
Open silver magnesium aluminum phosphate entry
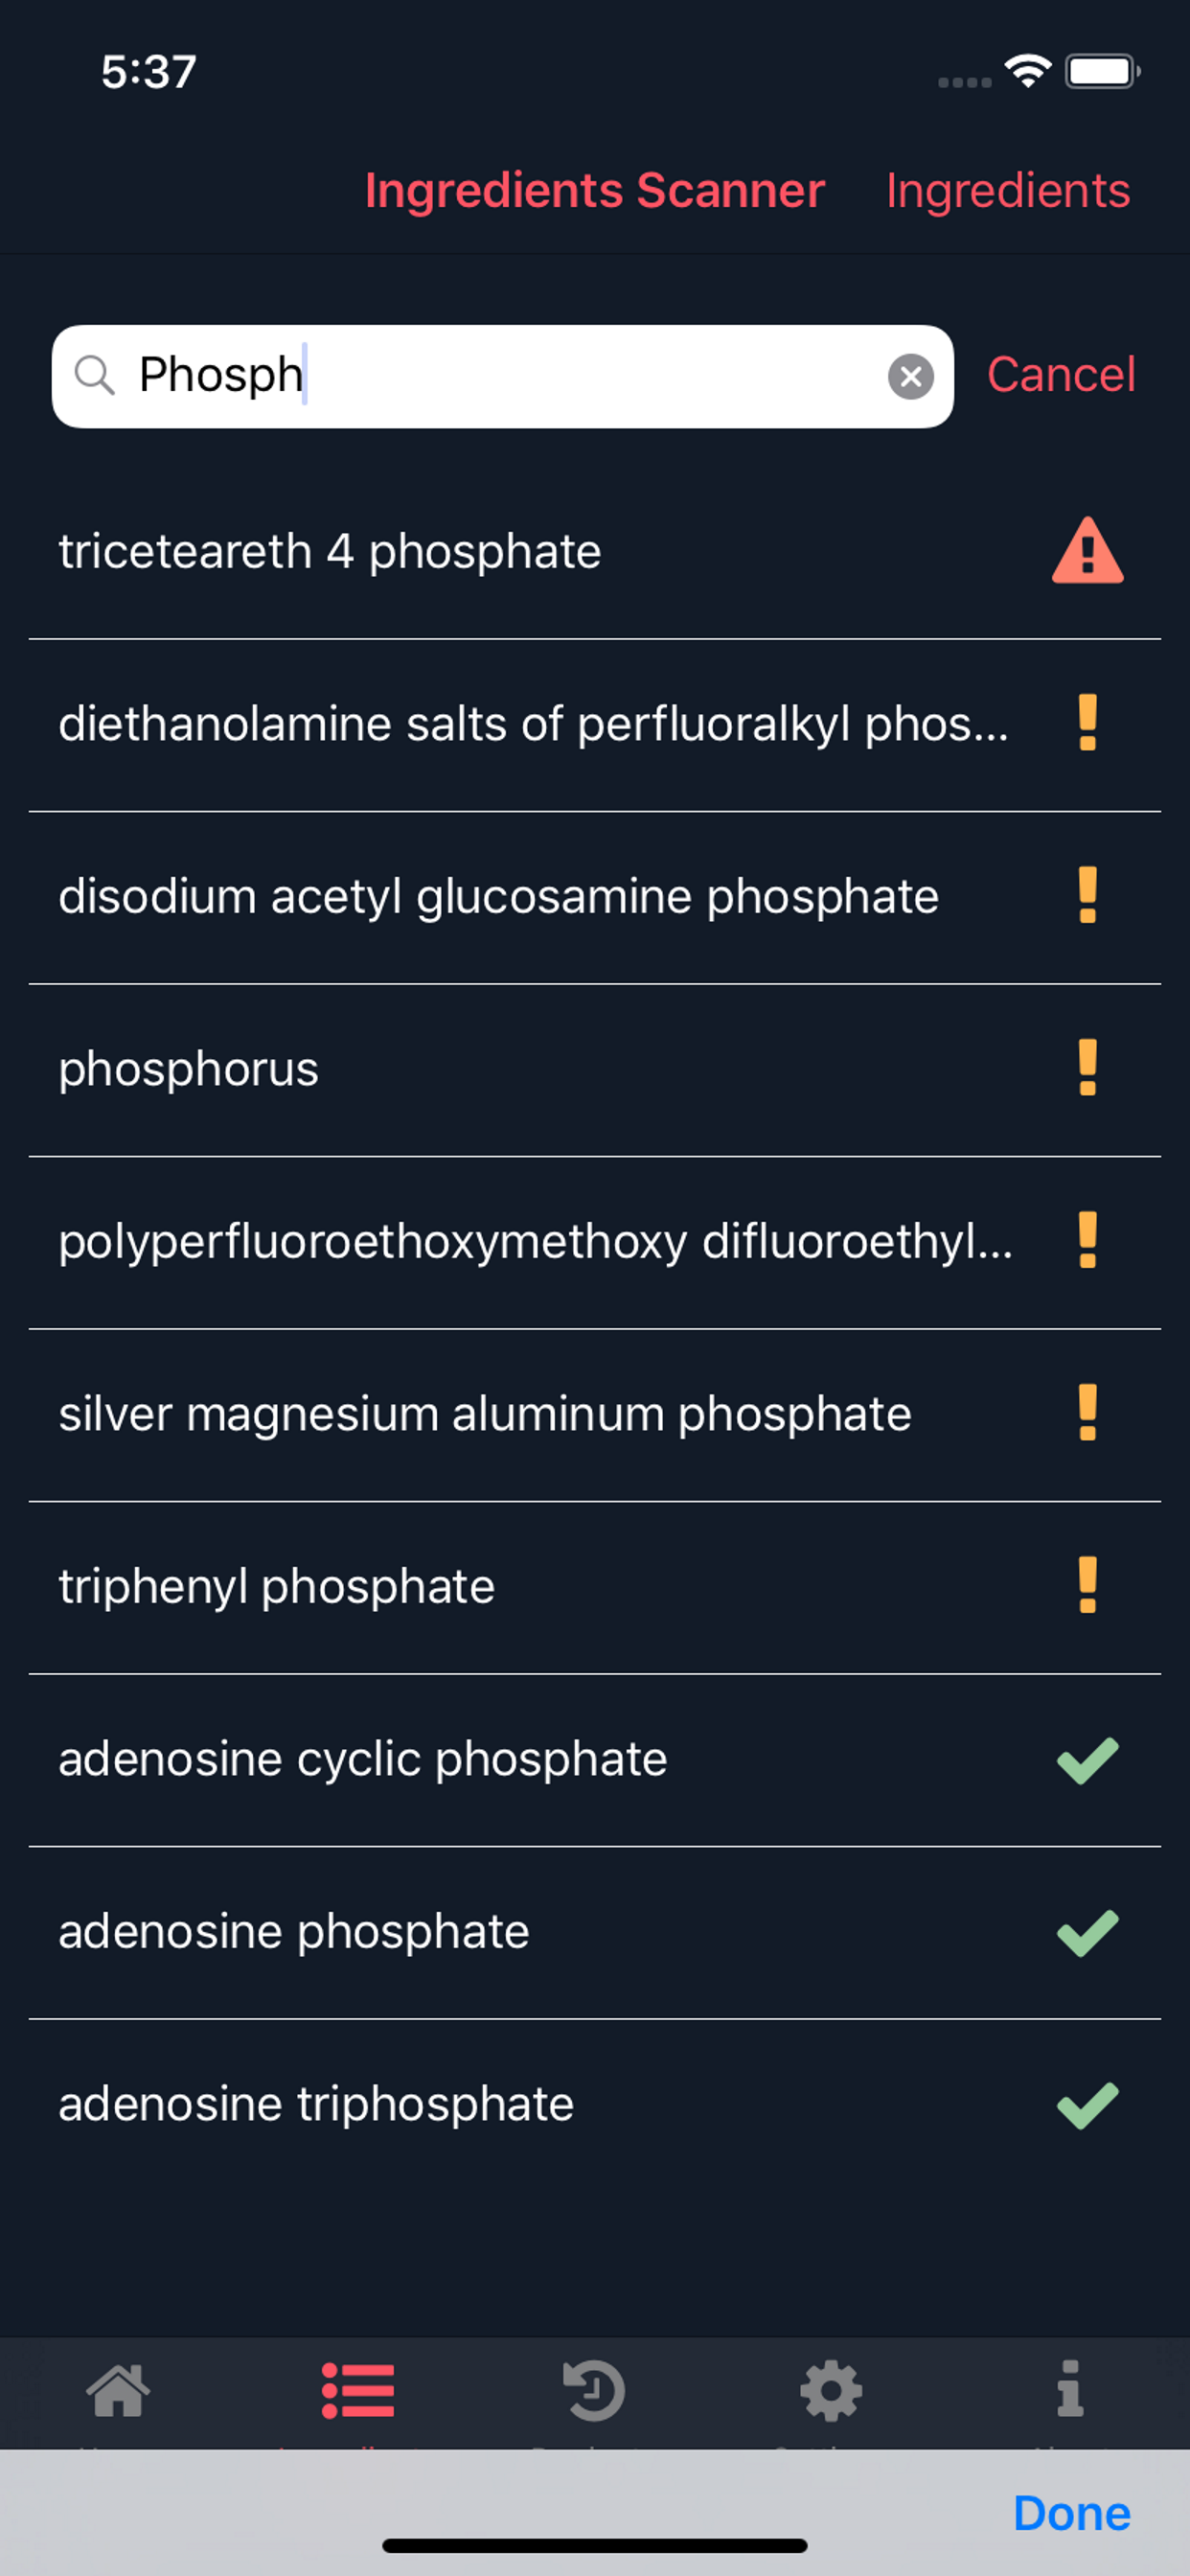pyautogui.click(x=595, y=1415)
